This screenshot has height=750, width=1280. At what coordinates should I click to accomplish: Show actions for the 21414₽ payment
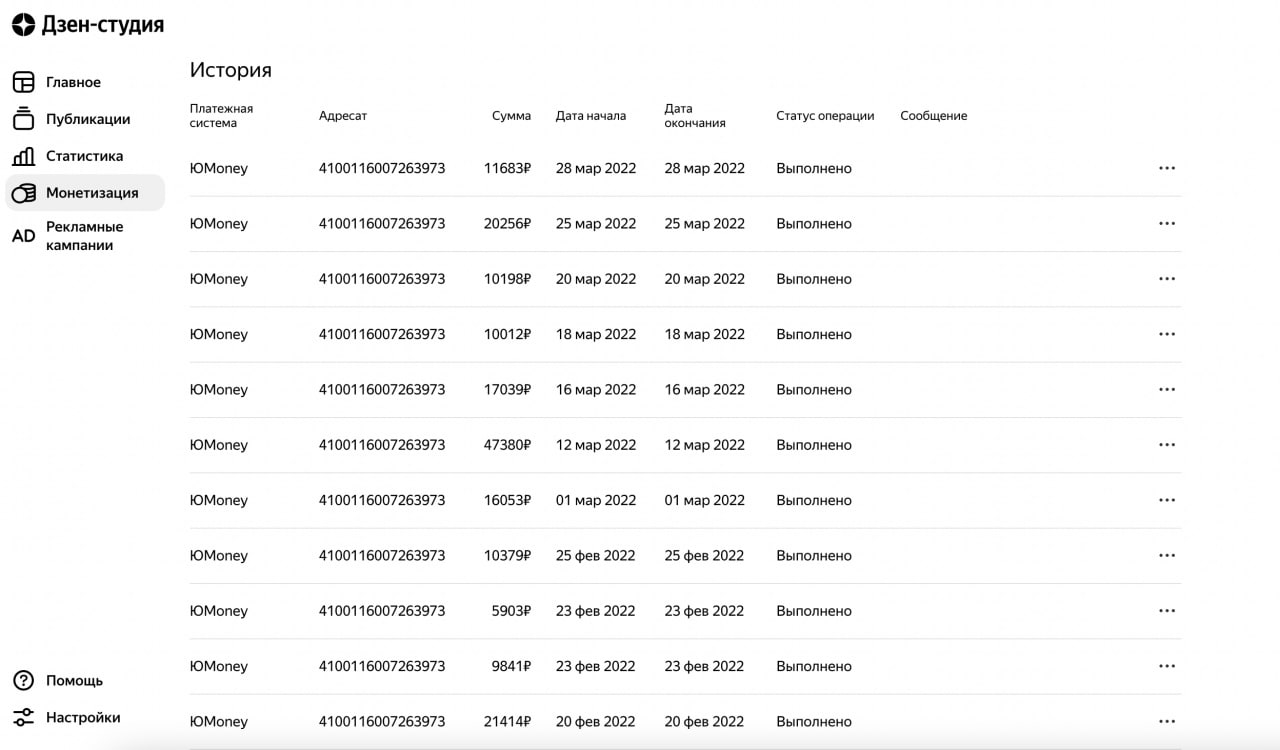click(x=1166, y=722)
